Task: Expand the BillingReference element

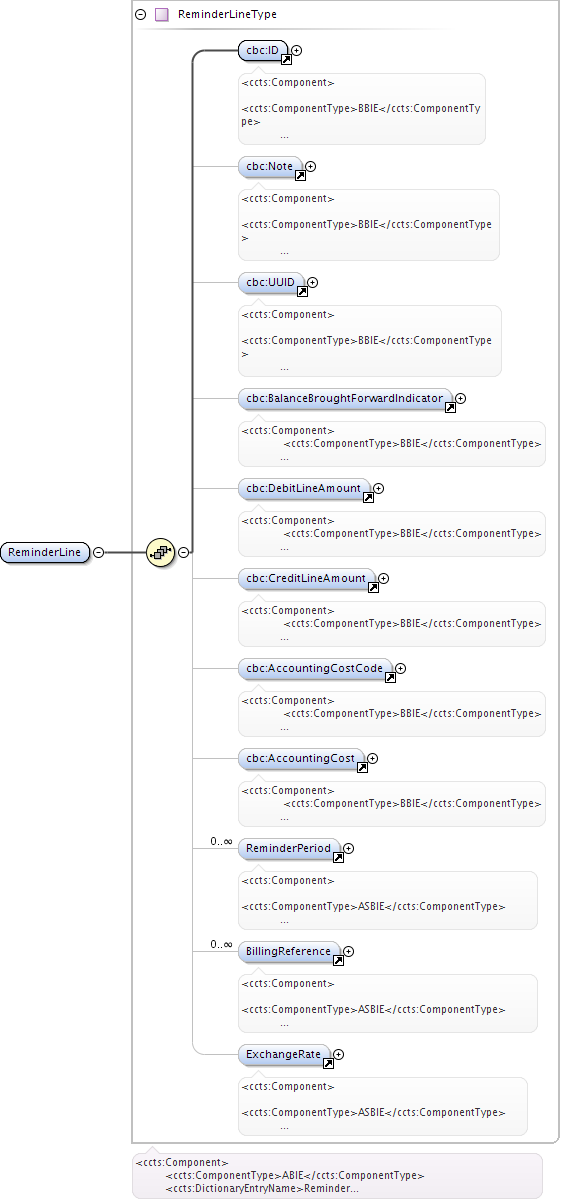Action: click(x=348, y=951)
